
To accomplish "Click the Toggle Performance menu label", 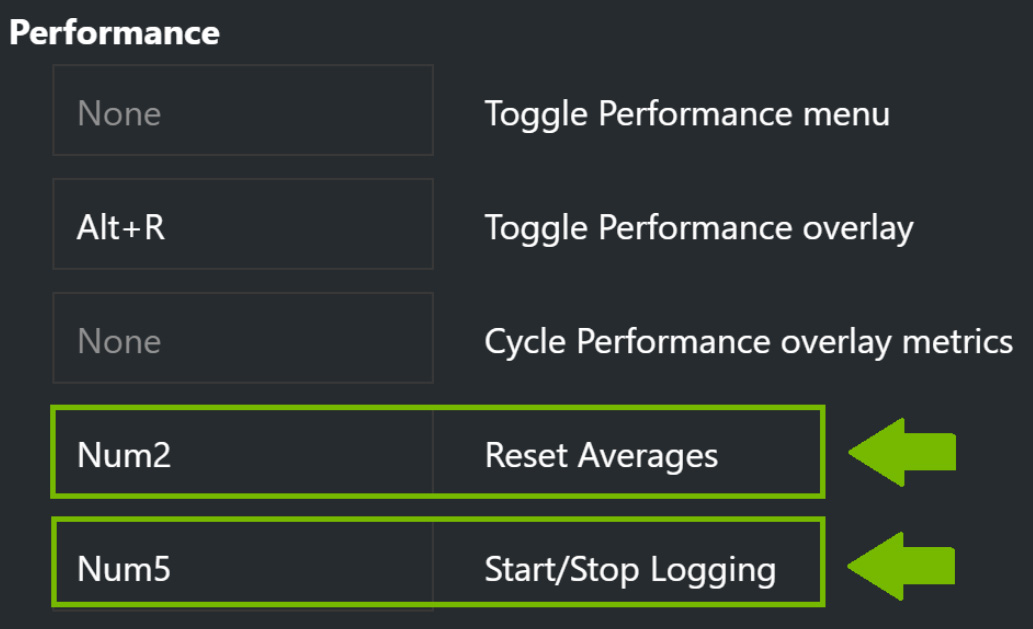I will (686, 113).
